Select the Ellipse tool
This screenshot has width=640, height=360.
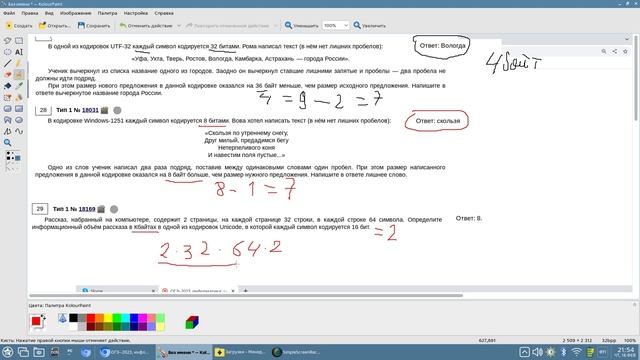(19, 120)
